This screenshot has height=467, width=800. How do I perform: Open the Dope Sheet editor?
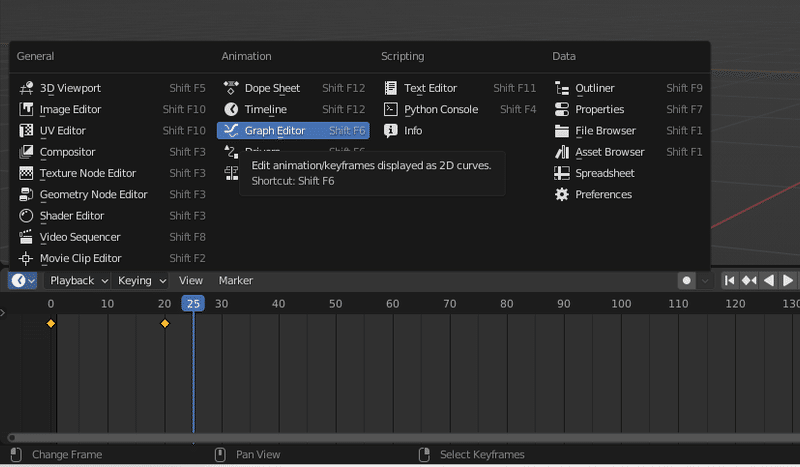coord(293,88)
